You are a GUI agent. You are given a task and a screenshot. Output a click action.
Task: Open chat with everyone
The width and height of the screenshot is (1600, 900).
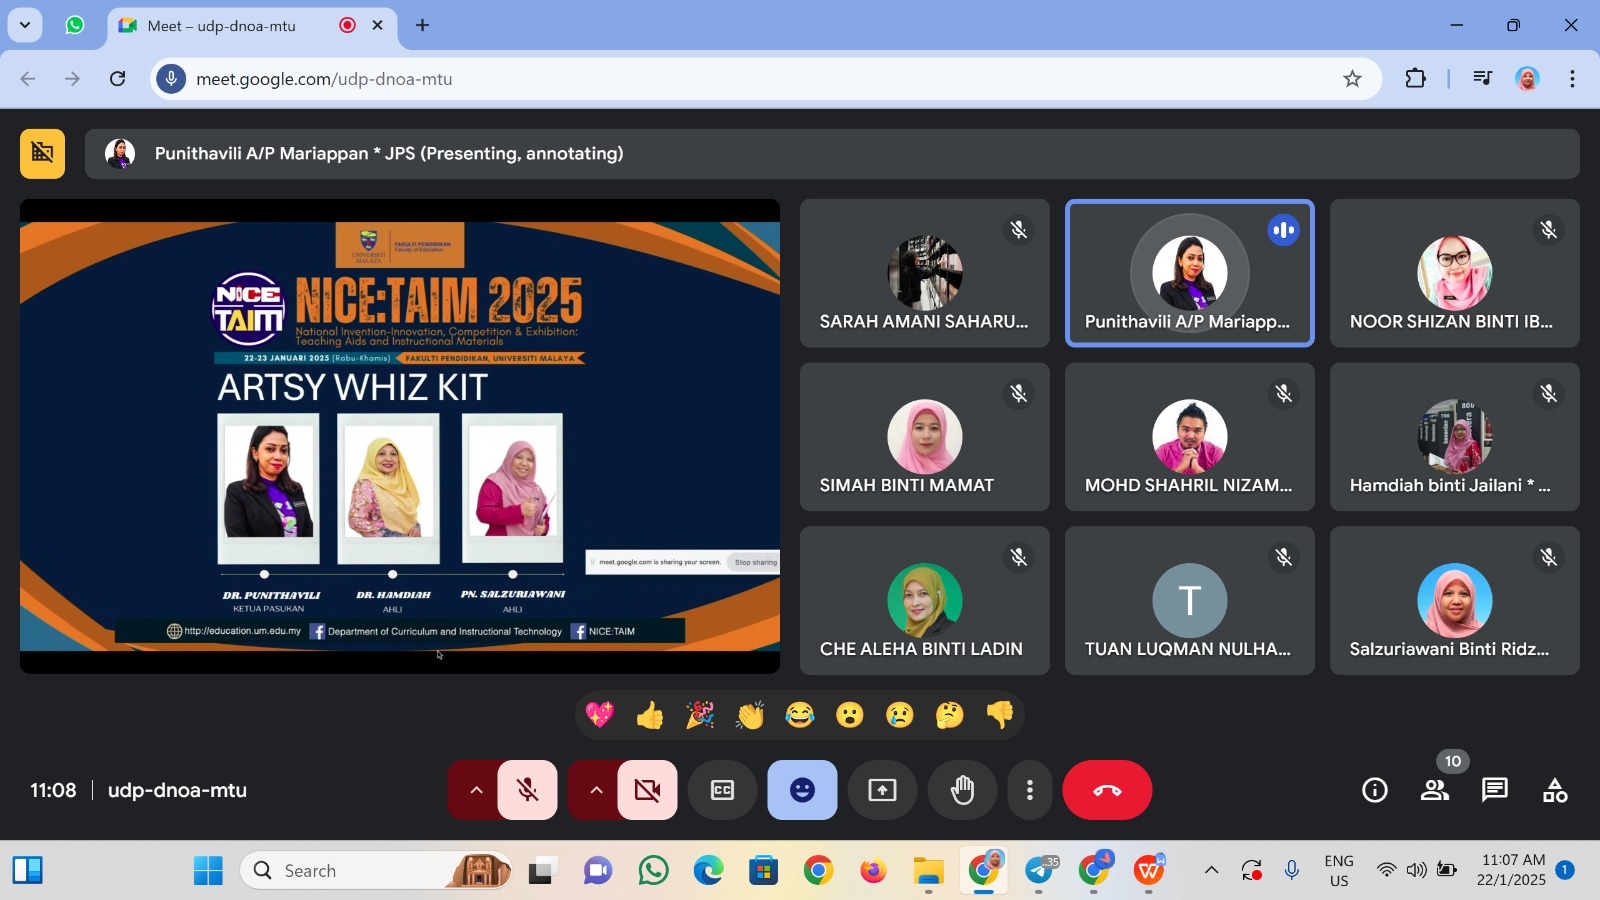[1495, 790]
